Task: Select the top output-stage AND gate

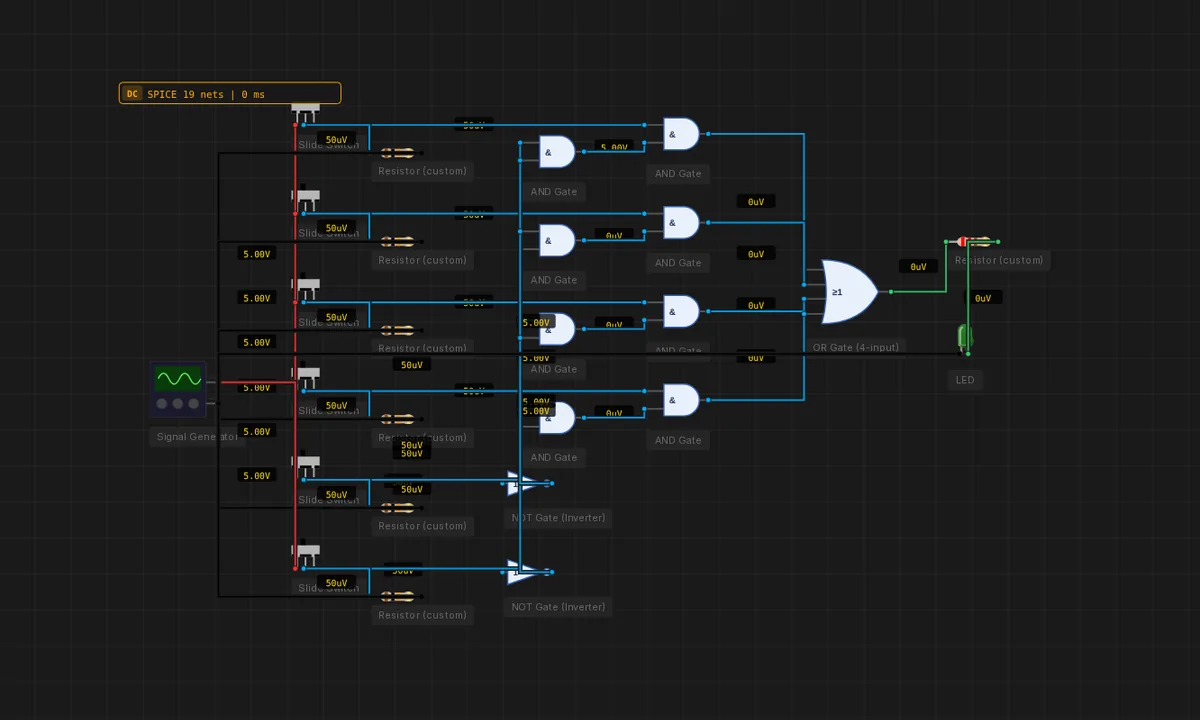Action: 681,134
